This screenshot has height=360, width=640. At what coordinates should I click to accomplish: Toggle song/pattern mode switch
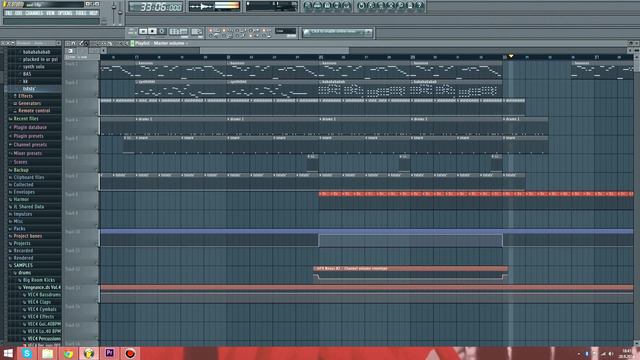(x=132, y=31)
